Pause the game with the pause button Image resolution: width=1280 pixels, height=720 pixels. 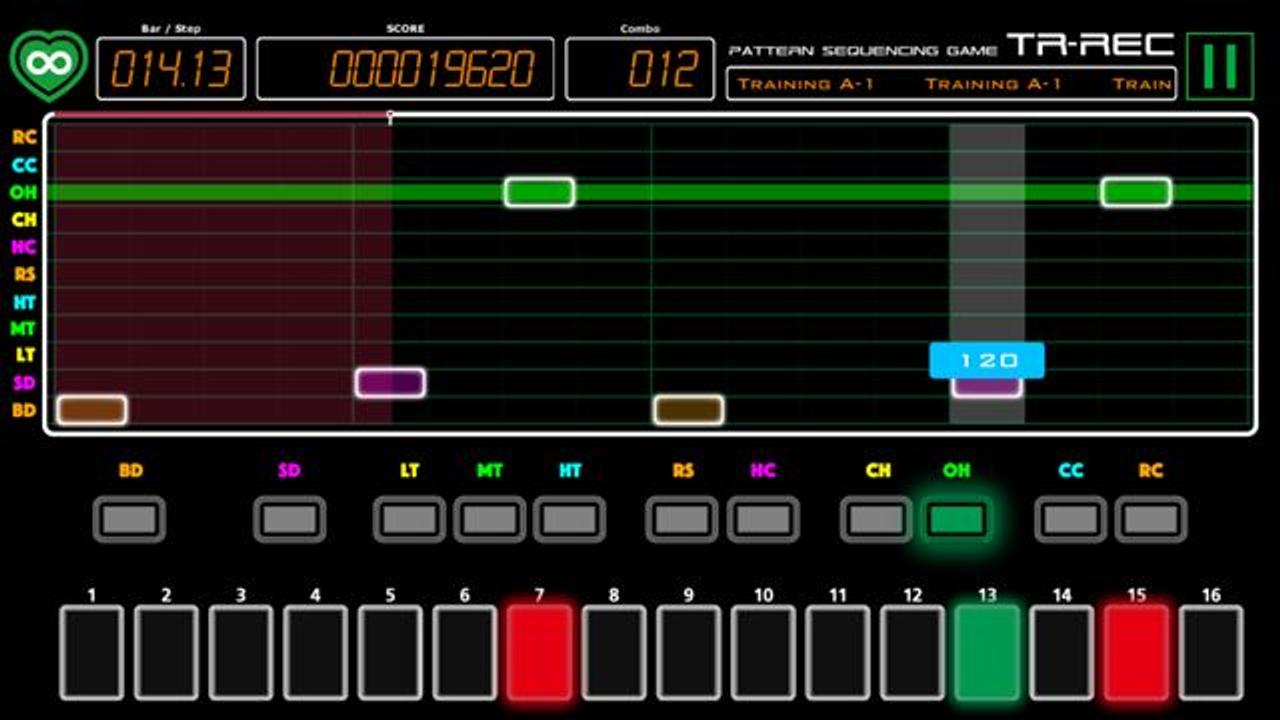click(1220, 66)
